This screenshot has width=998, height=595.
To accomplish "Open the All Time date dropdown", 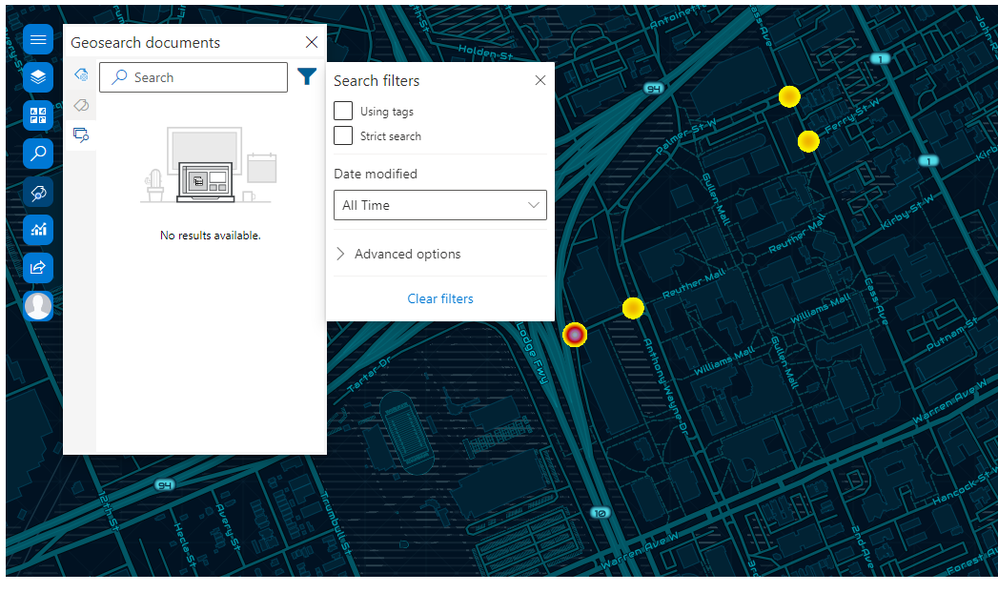I will (x=440, y=205).
